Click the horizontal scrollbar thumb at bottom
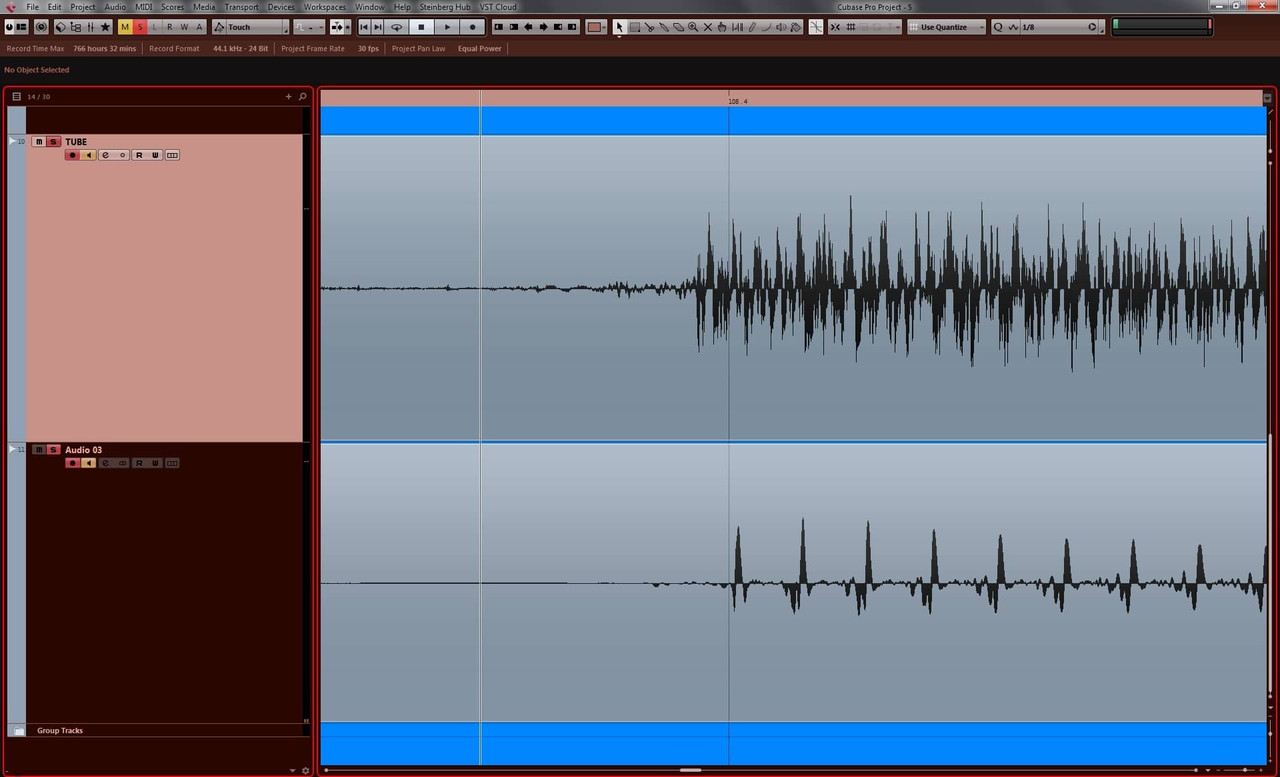This screenshot has width=1280, height=777. [x=690, y=770]
